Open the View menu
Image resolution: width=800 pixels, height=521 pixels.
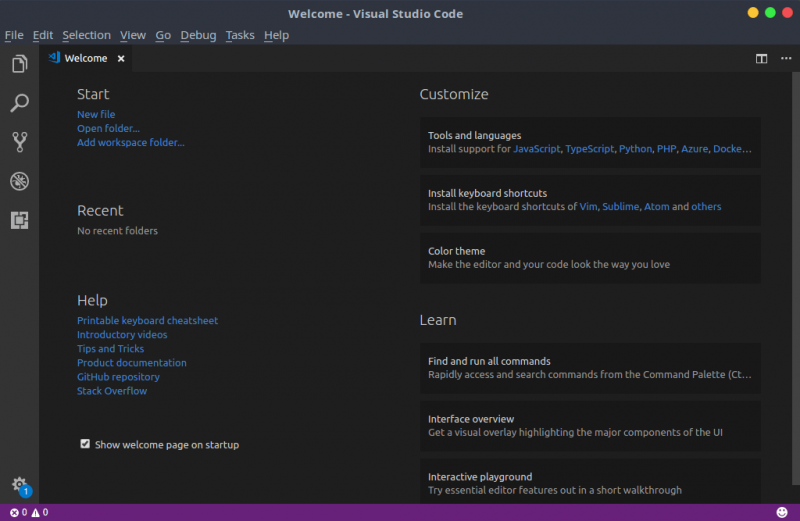click(x=133, y=35)
